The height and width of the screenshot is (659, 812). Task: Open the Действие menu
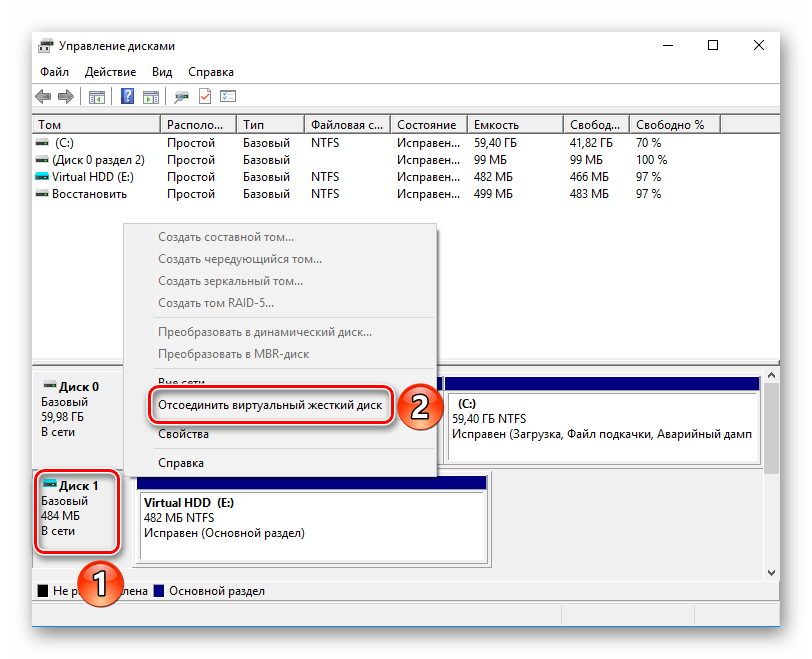pos(110,71)
